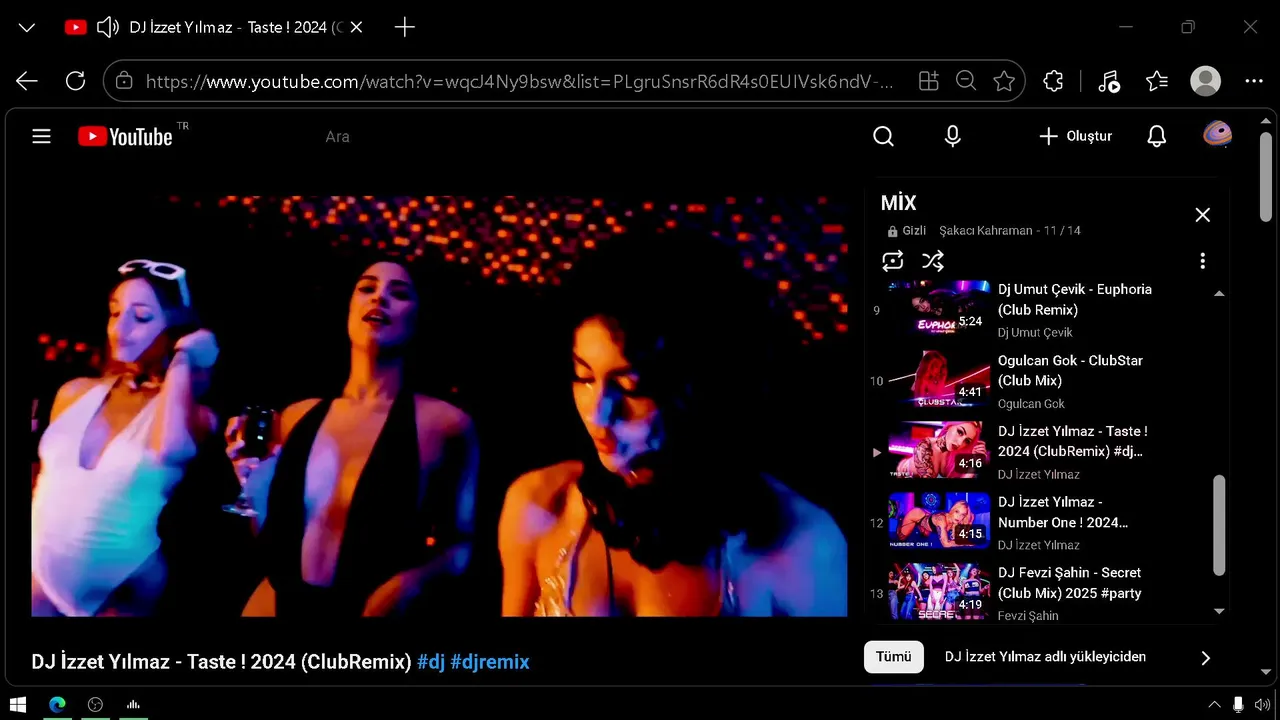Viewport: 1280px width, 720px height.
Task: Open browser extensions menu
Action: [x=1053, y=81]
